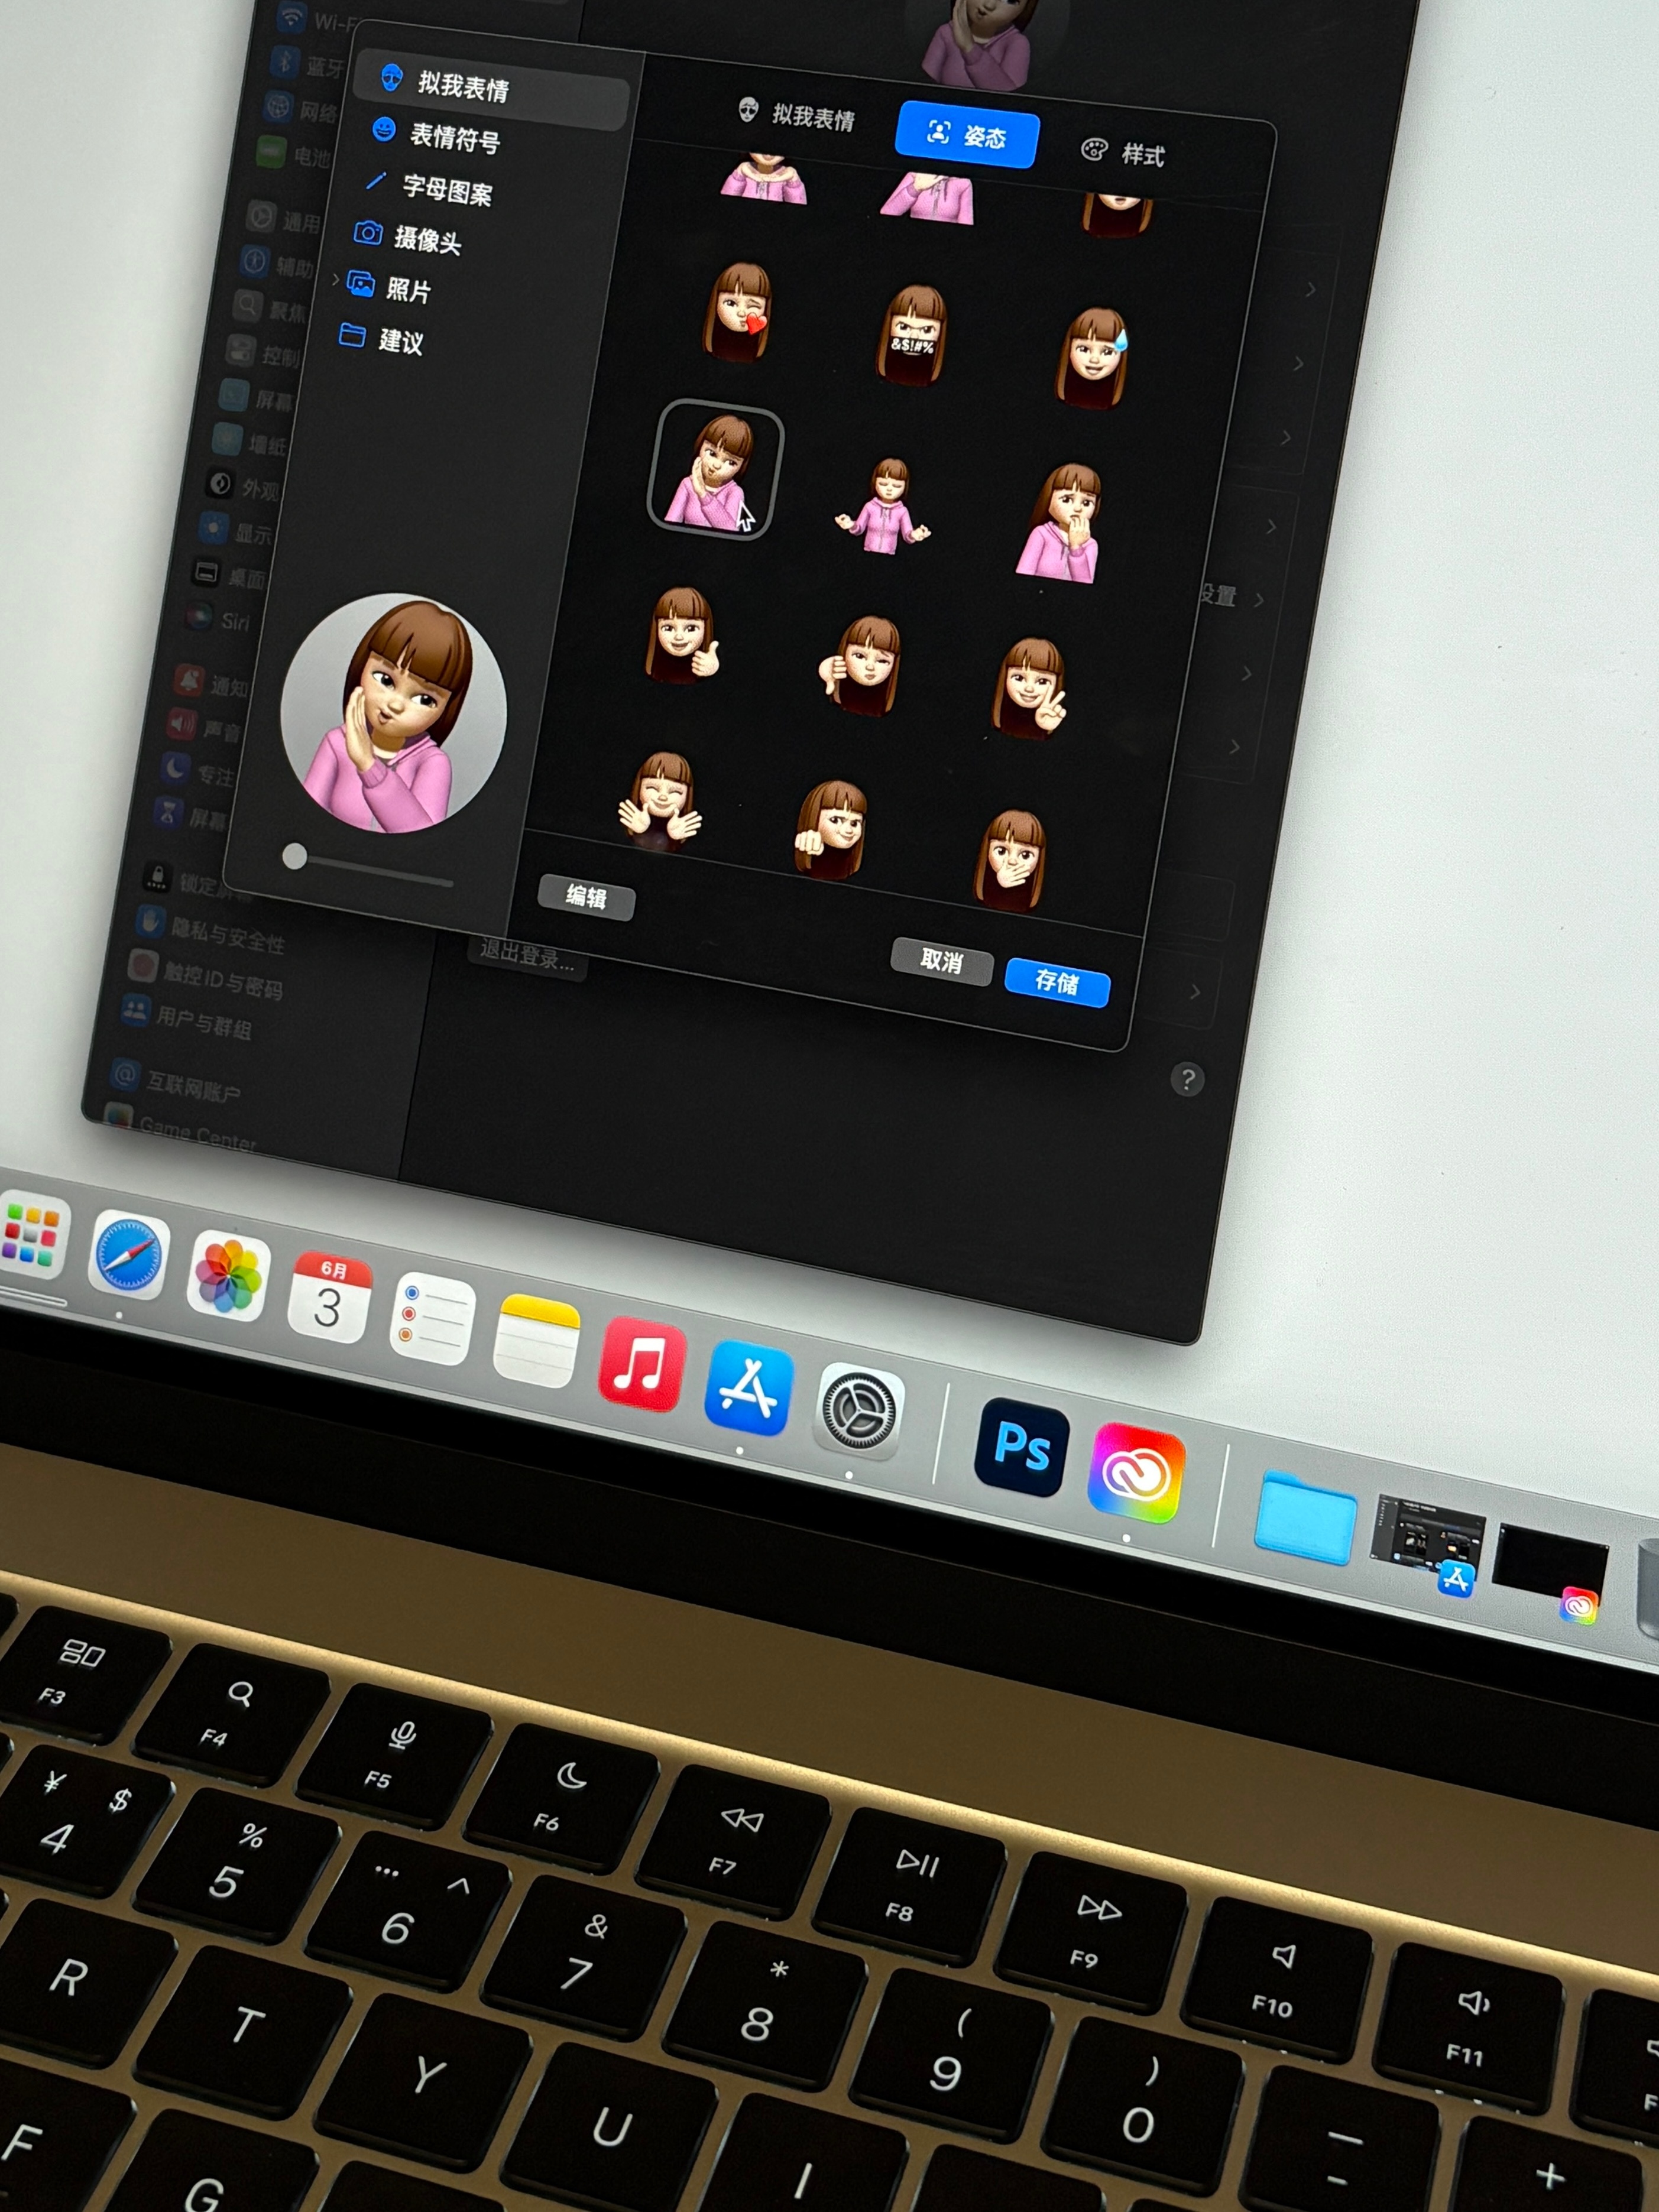Switch to the 拟我表情 tab
Viewport: 1659px width, 2212px height.
797,115
